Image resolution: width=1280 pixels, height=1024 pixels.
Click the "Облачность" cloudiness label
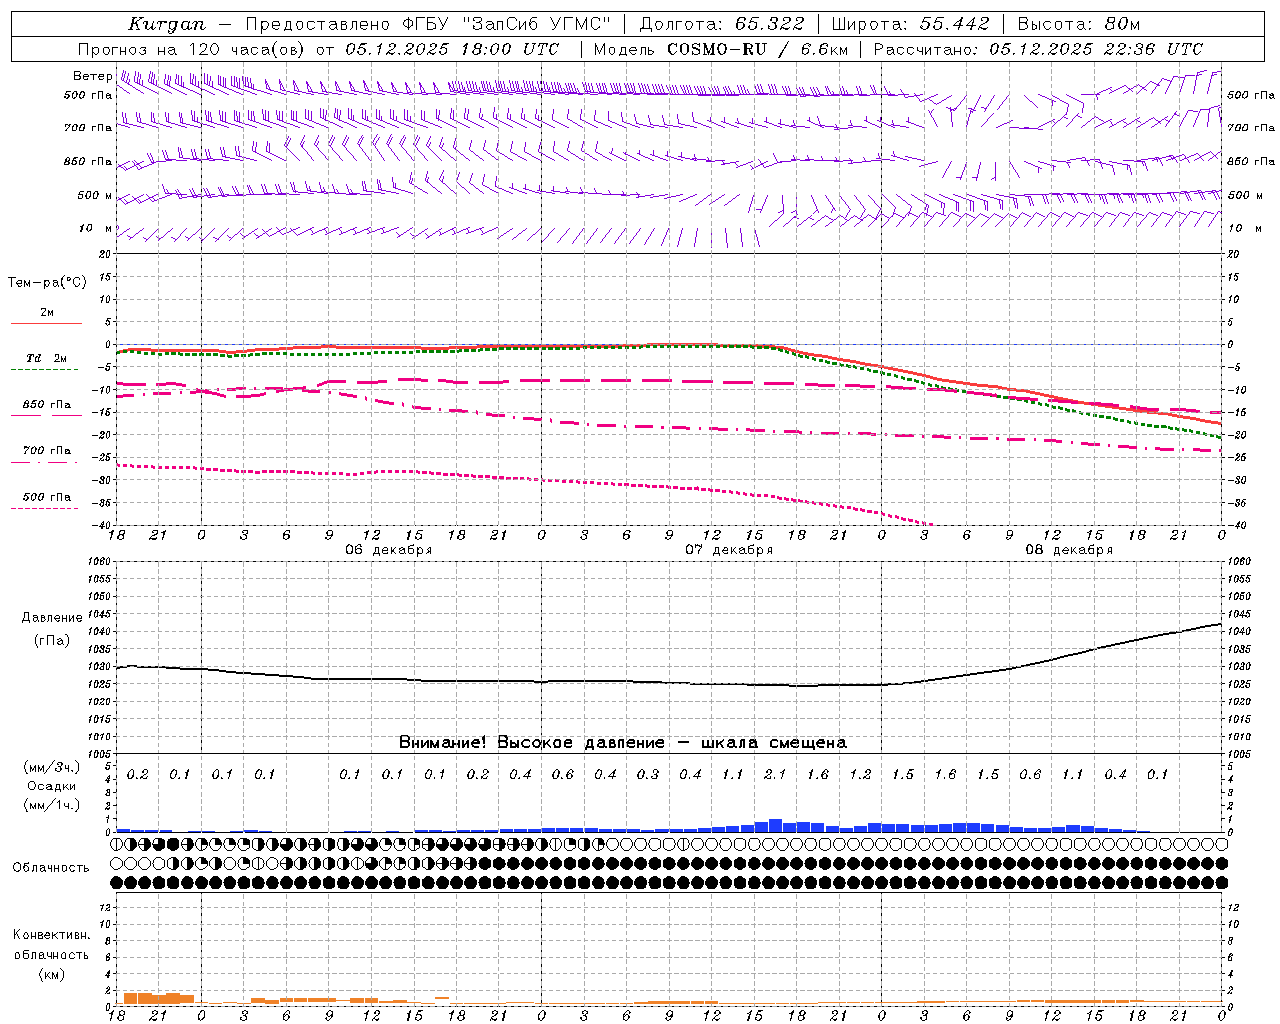pyautogui.click(x=50, y=868)
